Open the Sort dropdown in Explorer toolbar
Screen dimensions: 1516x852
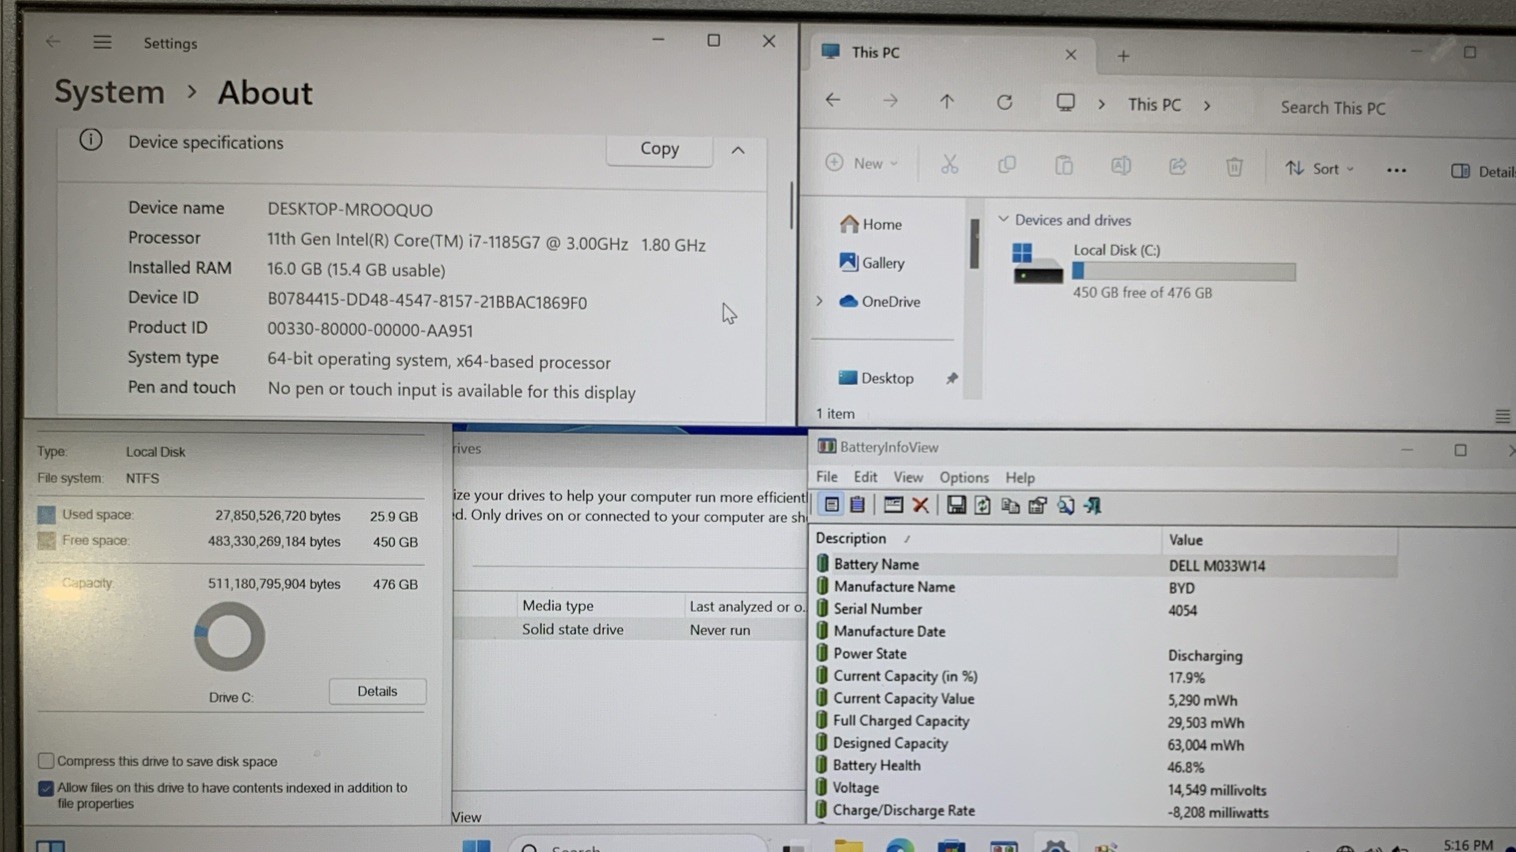pyautogui.click(x=1320, y=169)
